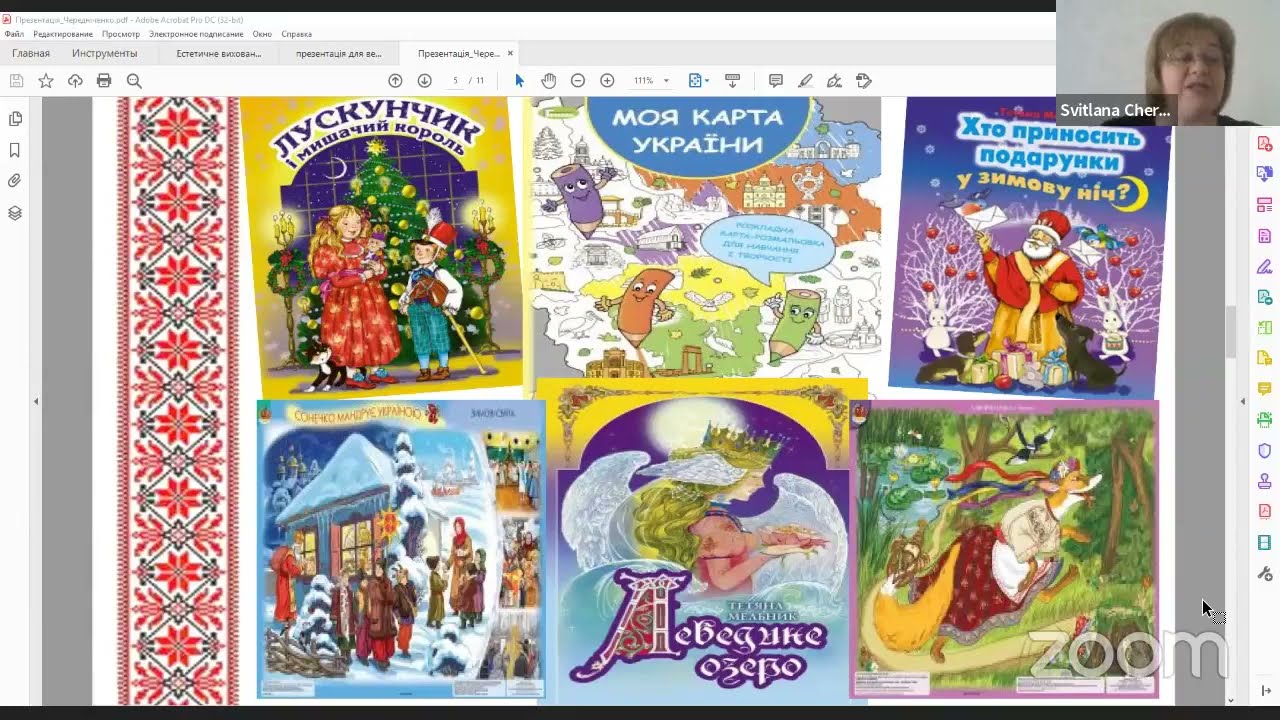Open the Combine Files tool

click(1265, 174)
